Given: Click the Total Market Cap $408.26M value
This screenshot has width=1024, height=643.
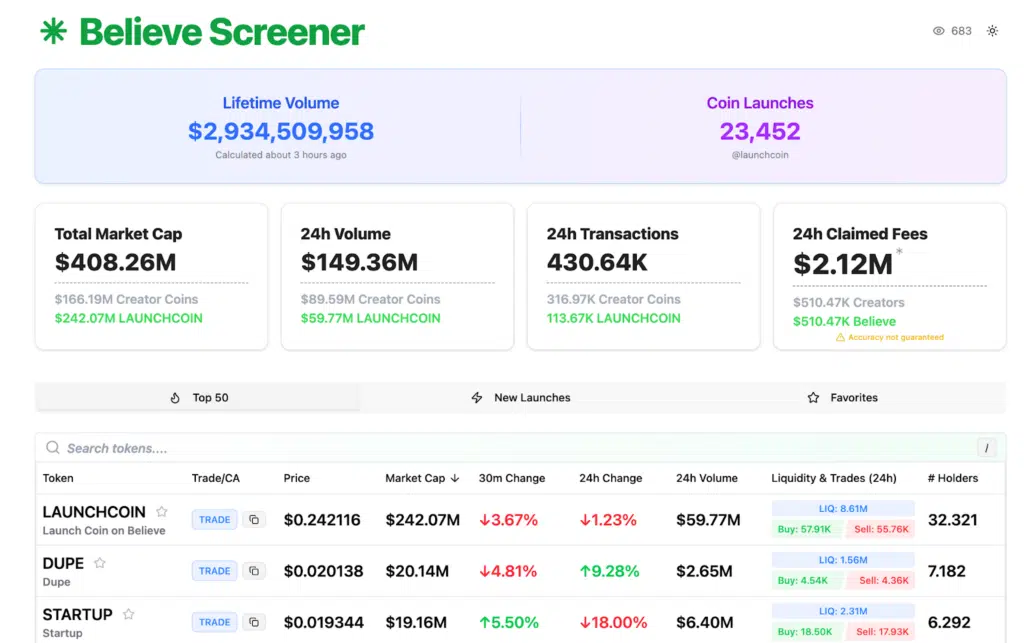Looking at the screenshot, I should [x=116, y=262].
